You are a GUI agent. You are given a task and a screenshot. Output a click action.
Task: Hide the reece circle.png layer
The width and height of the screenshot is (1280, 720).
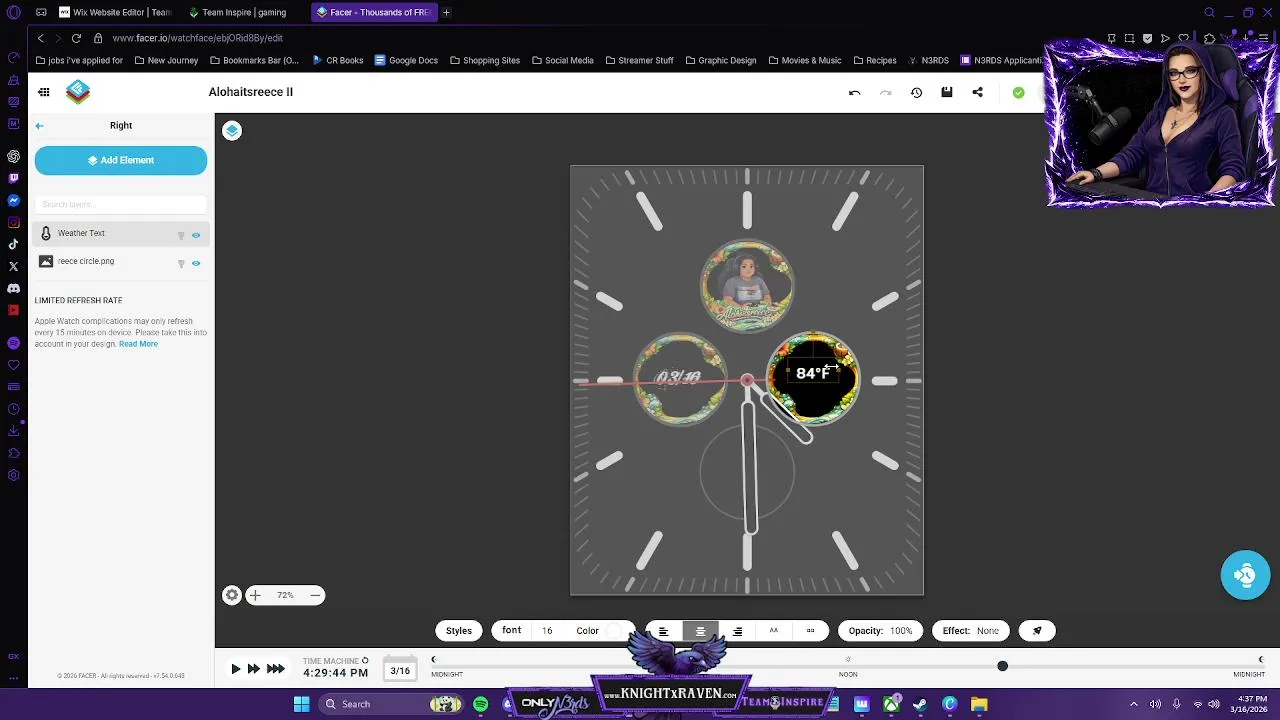coord(196,263)
